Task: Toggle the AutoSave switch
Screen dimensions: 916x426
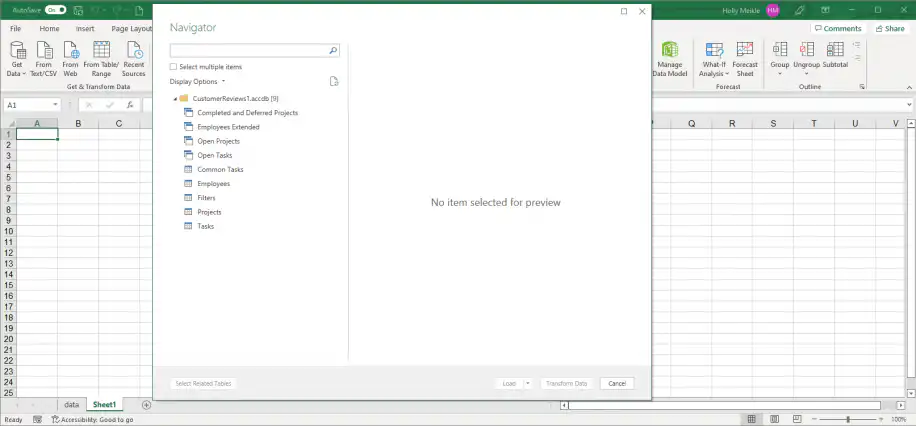Action: pyautogui.click(x=55, y=11)
